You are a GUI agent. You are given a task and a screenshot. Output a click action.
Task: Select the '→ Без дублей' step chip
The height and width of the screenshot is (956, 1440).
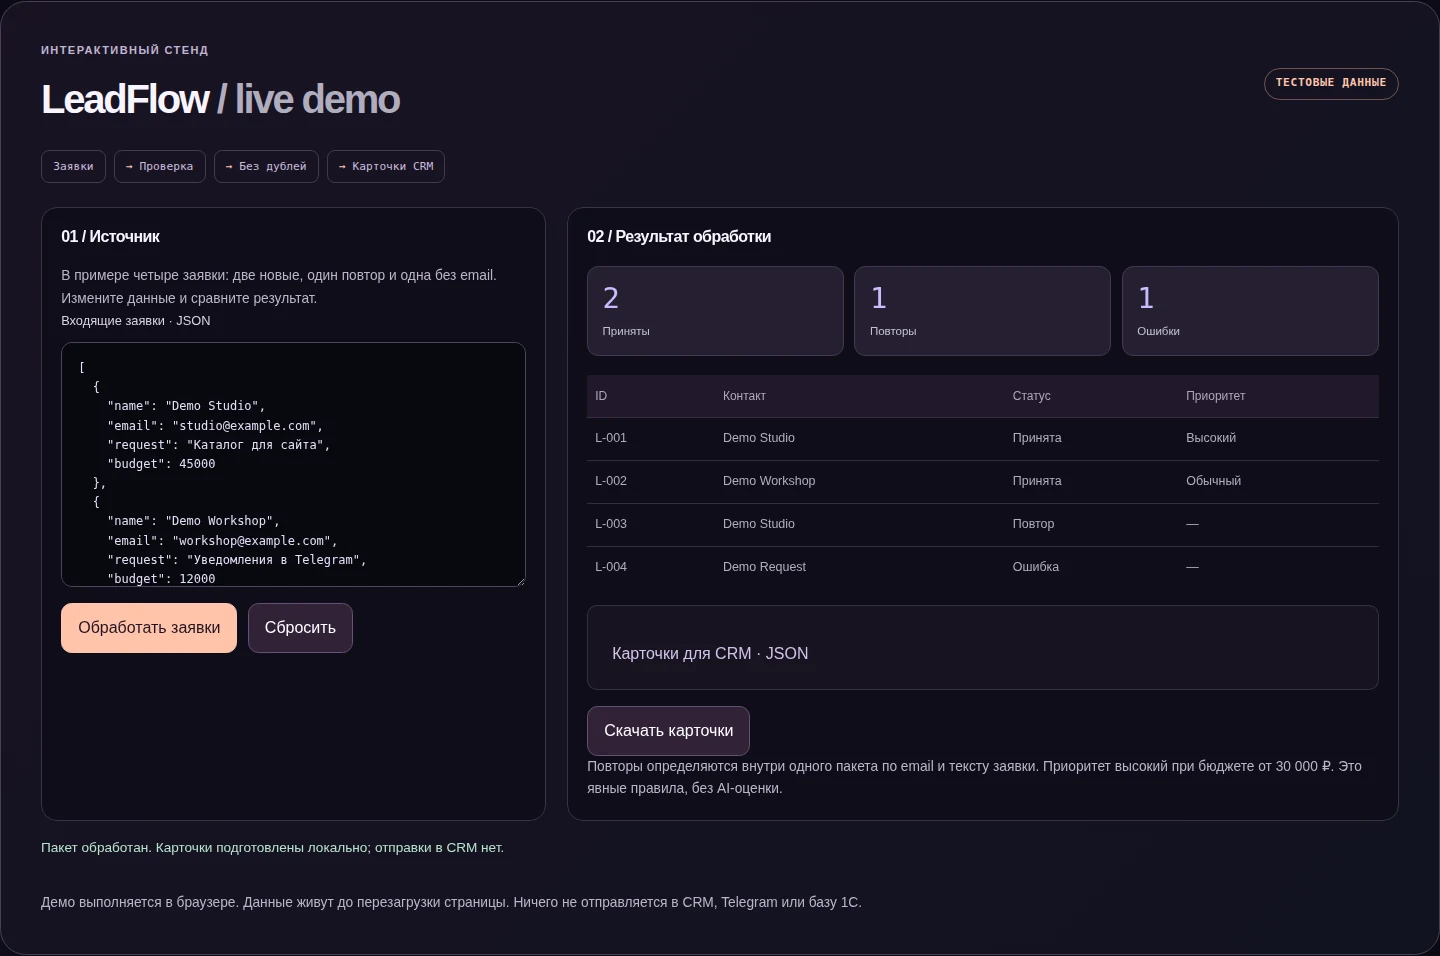[x=266, y=166]
